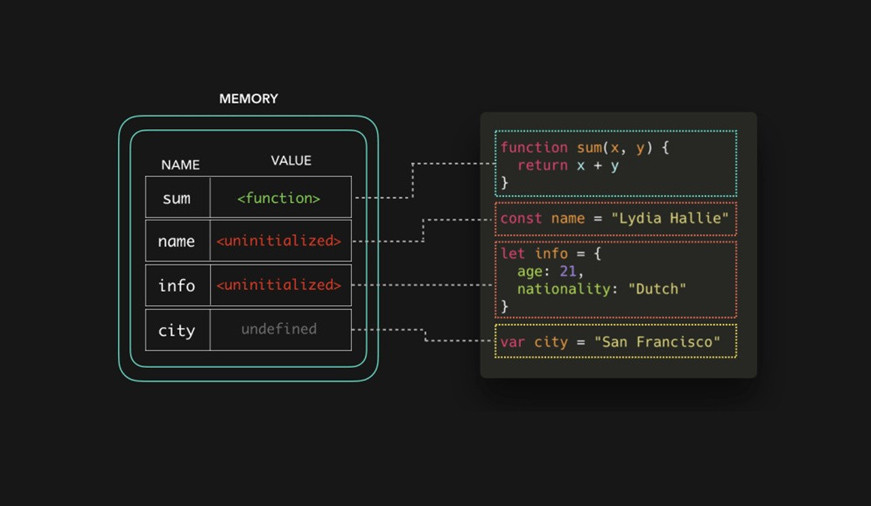Viewport: 871px width, 506px height.
Task: Click the <uninitialized> value in the info row
Action: coord(279,285)
